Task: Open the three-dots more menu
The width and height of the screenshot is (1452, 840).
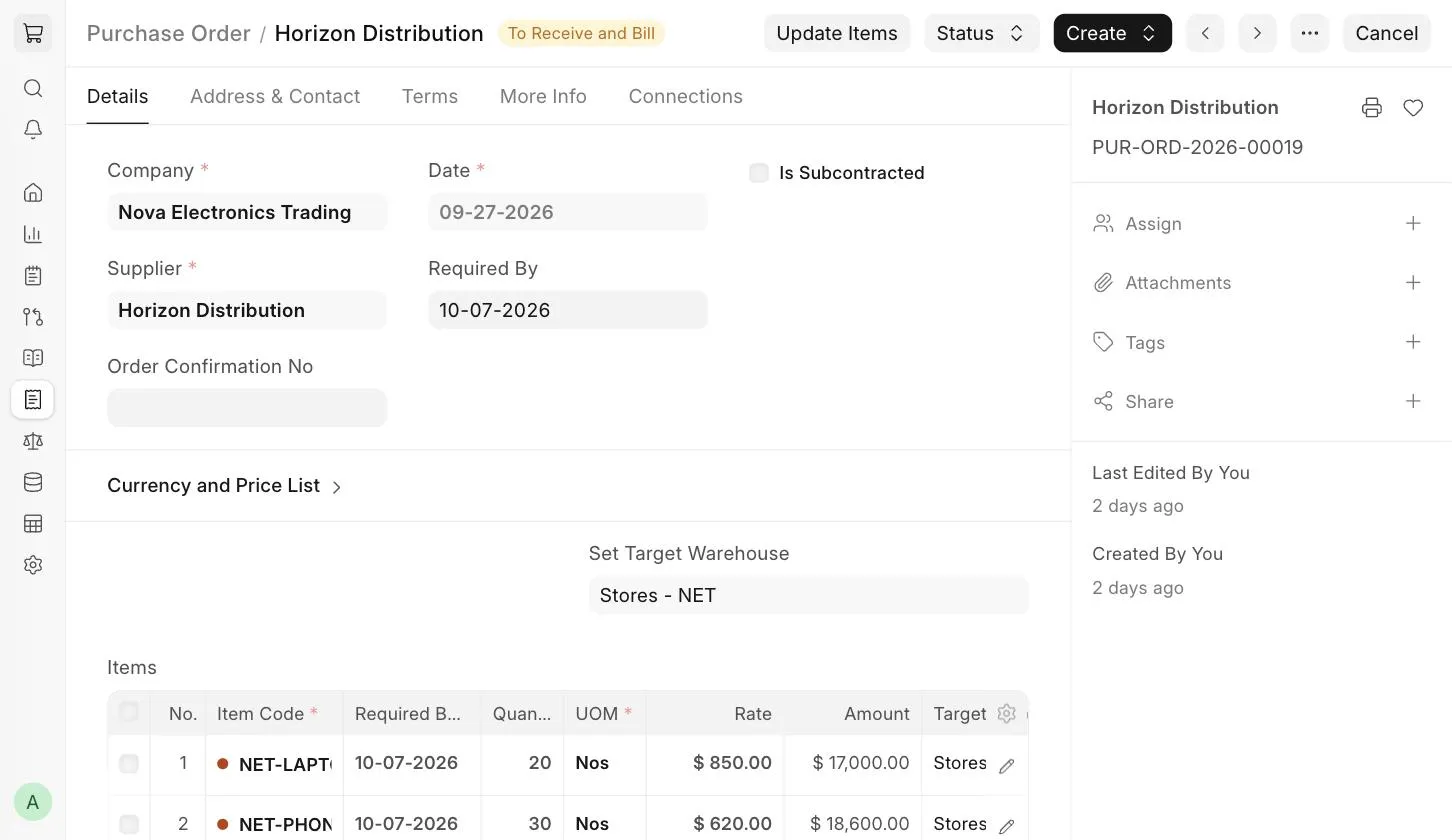Action: coord(1310,33)
